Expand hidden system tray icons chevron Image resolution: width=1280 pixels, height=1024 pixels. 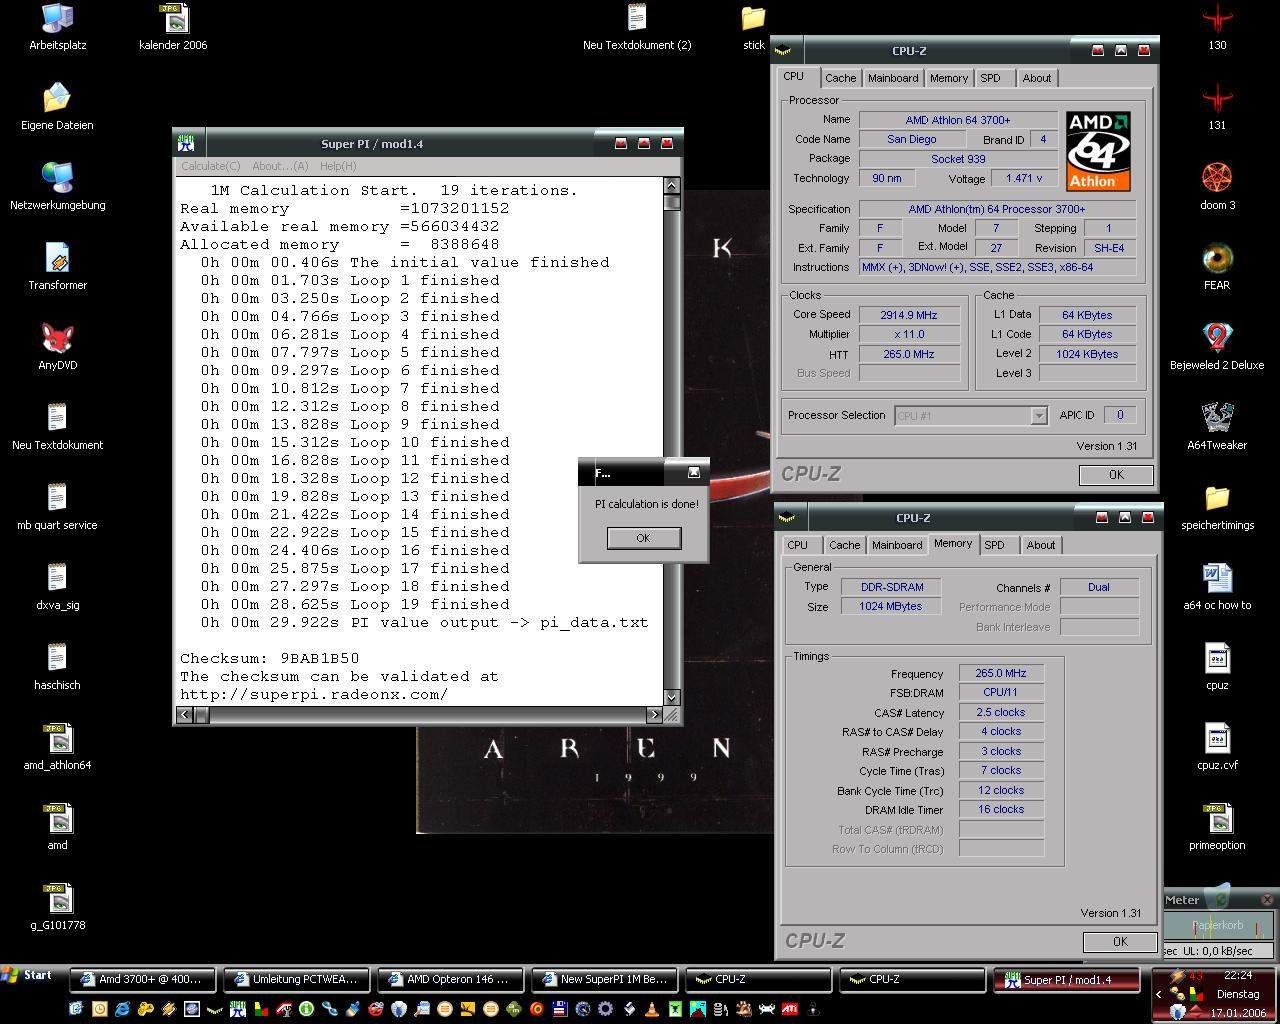tap(1158, 995)
